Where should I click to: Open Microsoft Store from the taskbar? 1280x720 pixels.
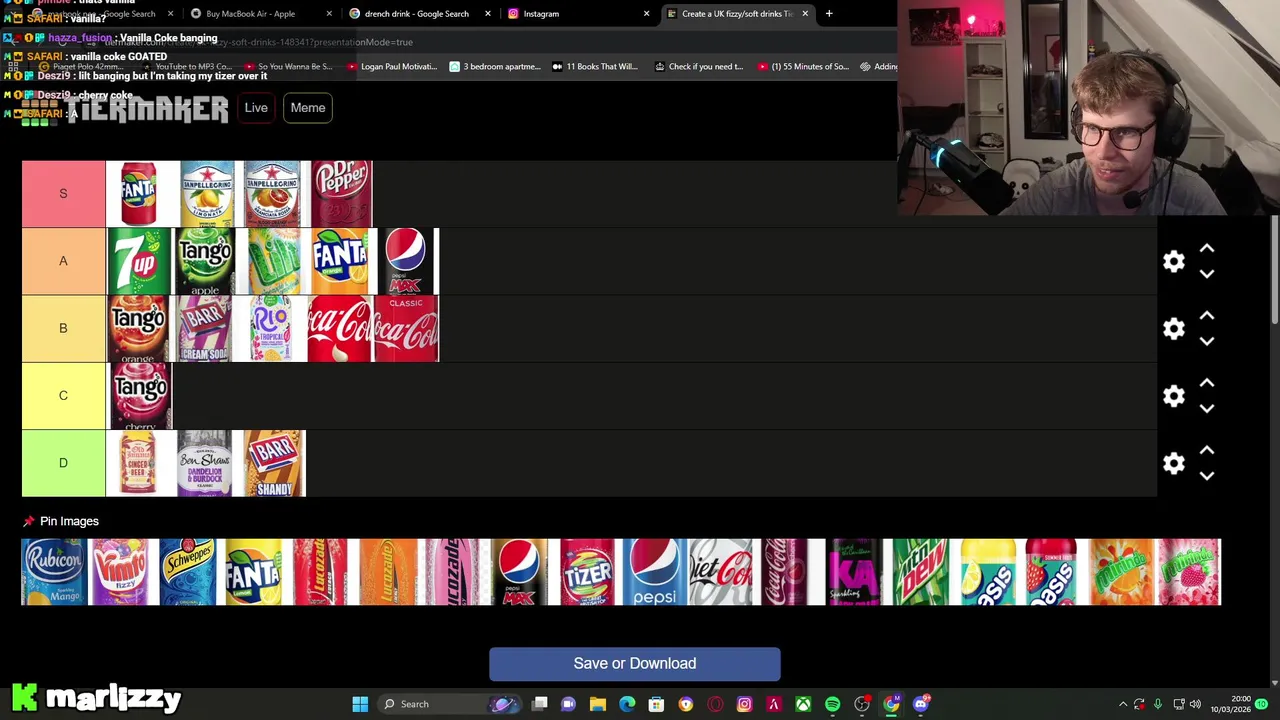656,704
